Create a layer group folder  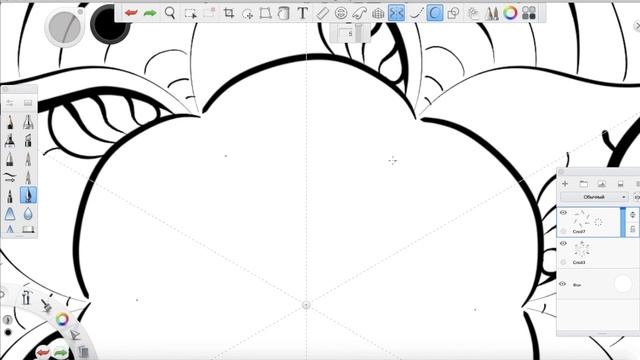(x=584, y=184)
